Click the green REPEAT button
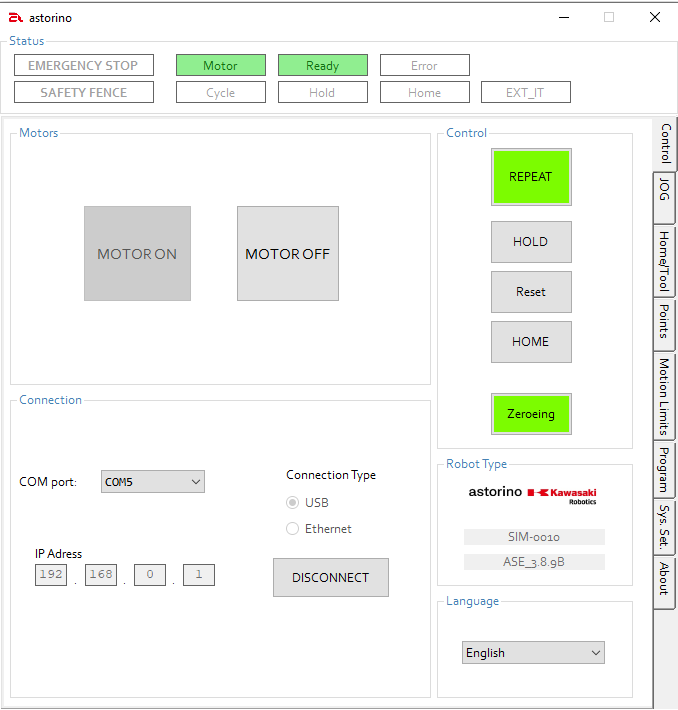 [531, 177]
